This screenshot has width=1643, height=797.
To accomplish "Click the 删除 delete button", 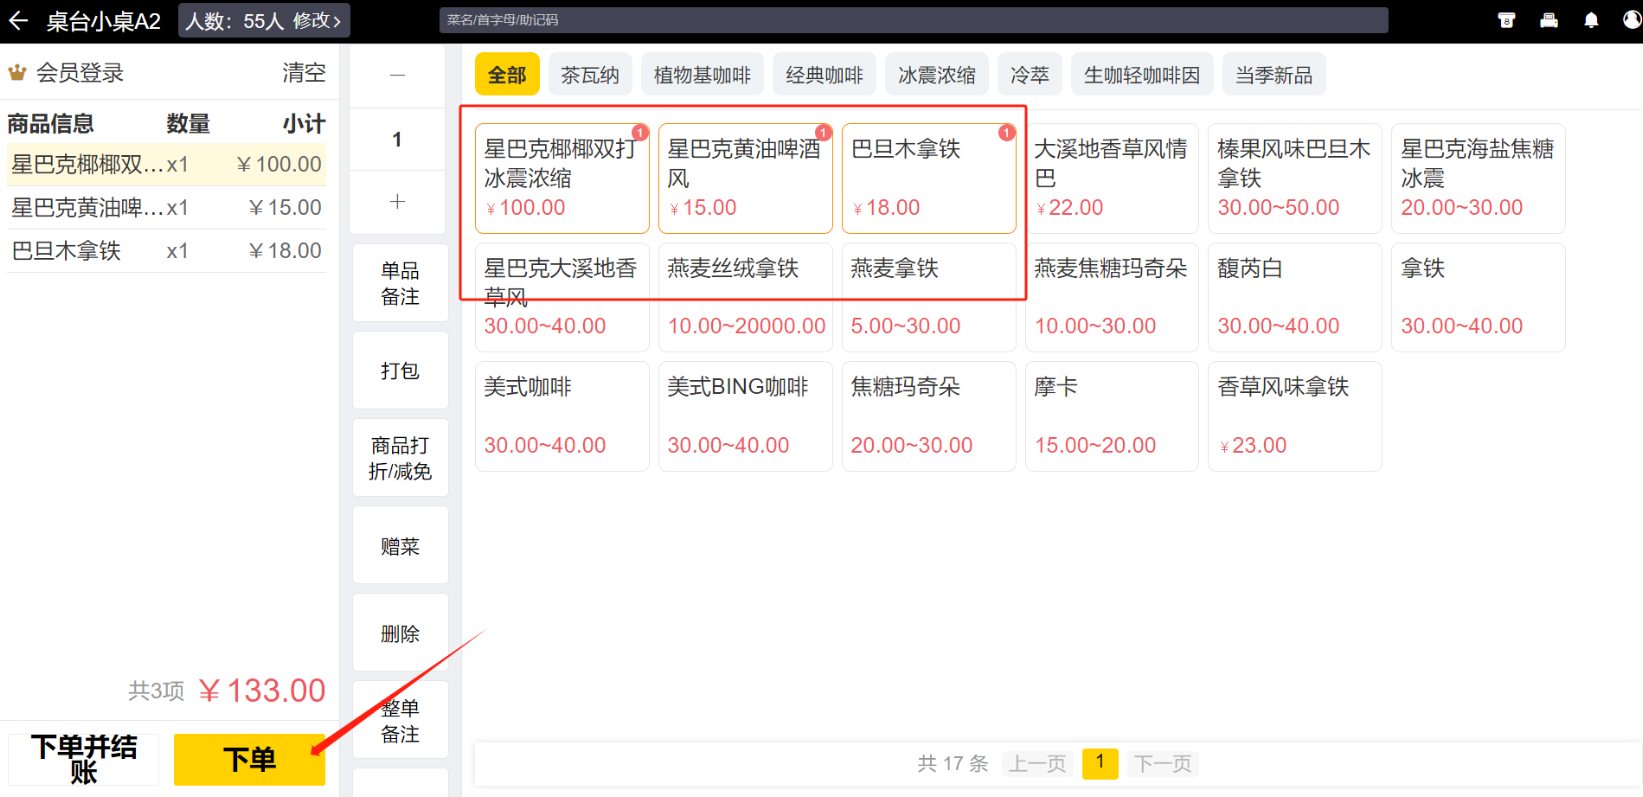I will click(400, 633).
